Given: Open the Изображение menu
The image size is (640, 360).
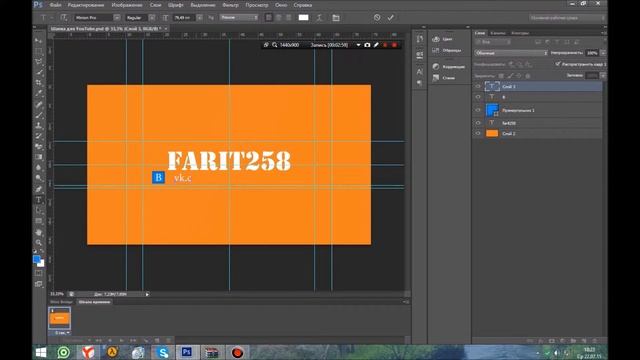Looking at the screenshot, I should click(x=127, y=5).
